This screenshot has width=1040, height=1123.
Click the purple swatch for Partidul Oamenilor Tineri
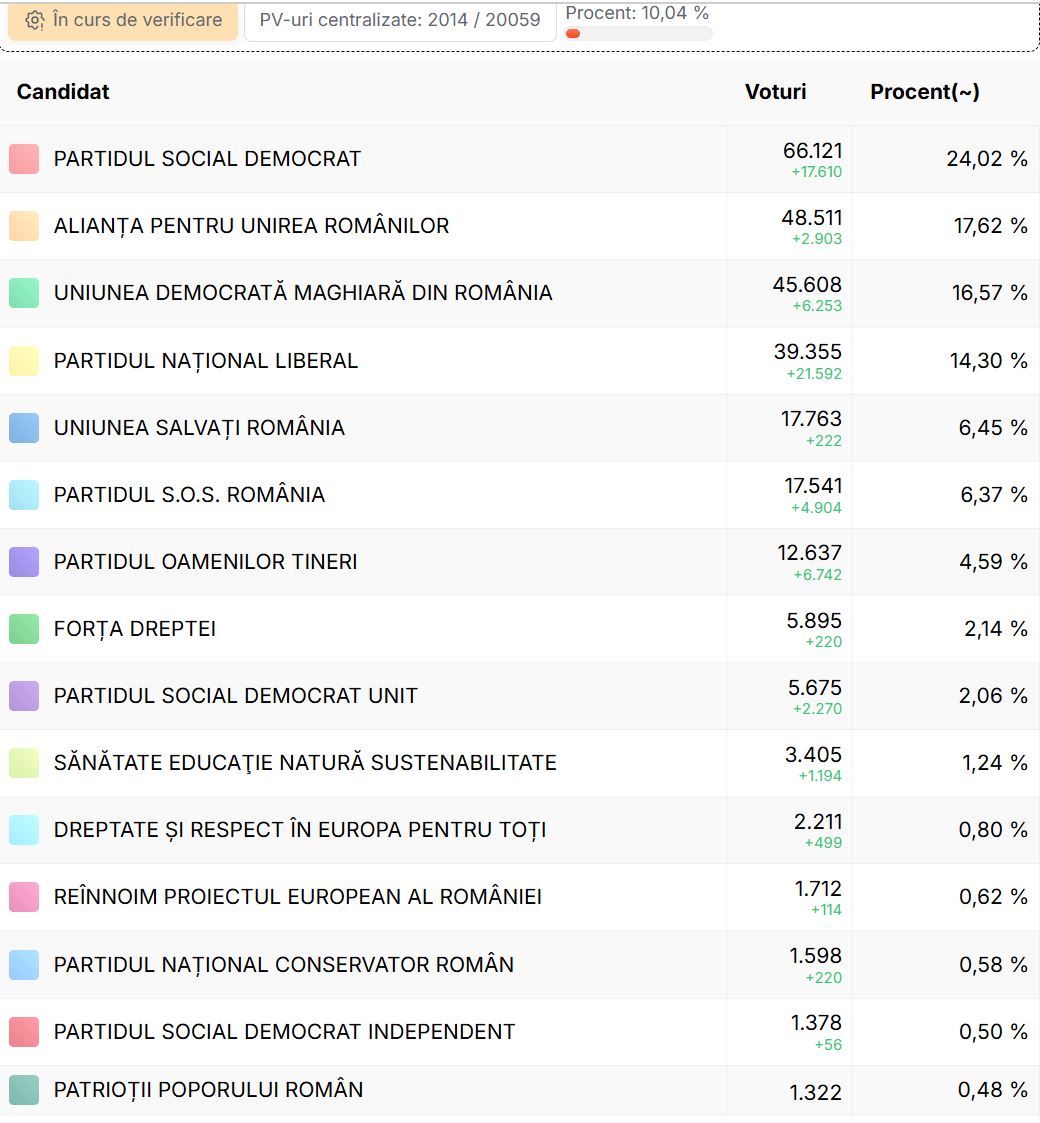[24, 562]
